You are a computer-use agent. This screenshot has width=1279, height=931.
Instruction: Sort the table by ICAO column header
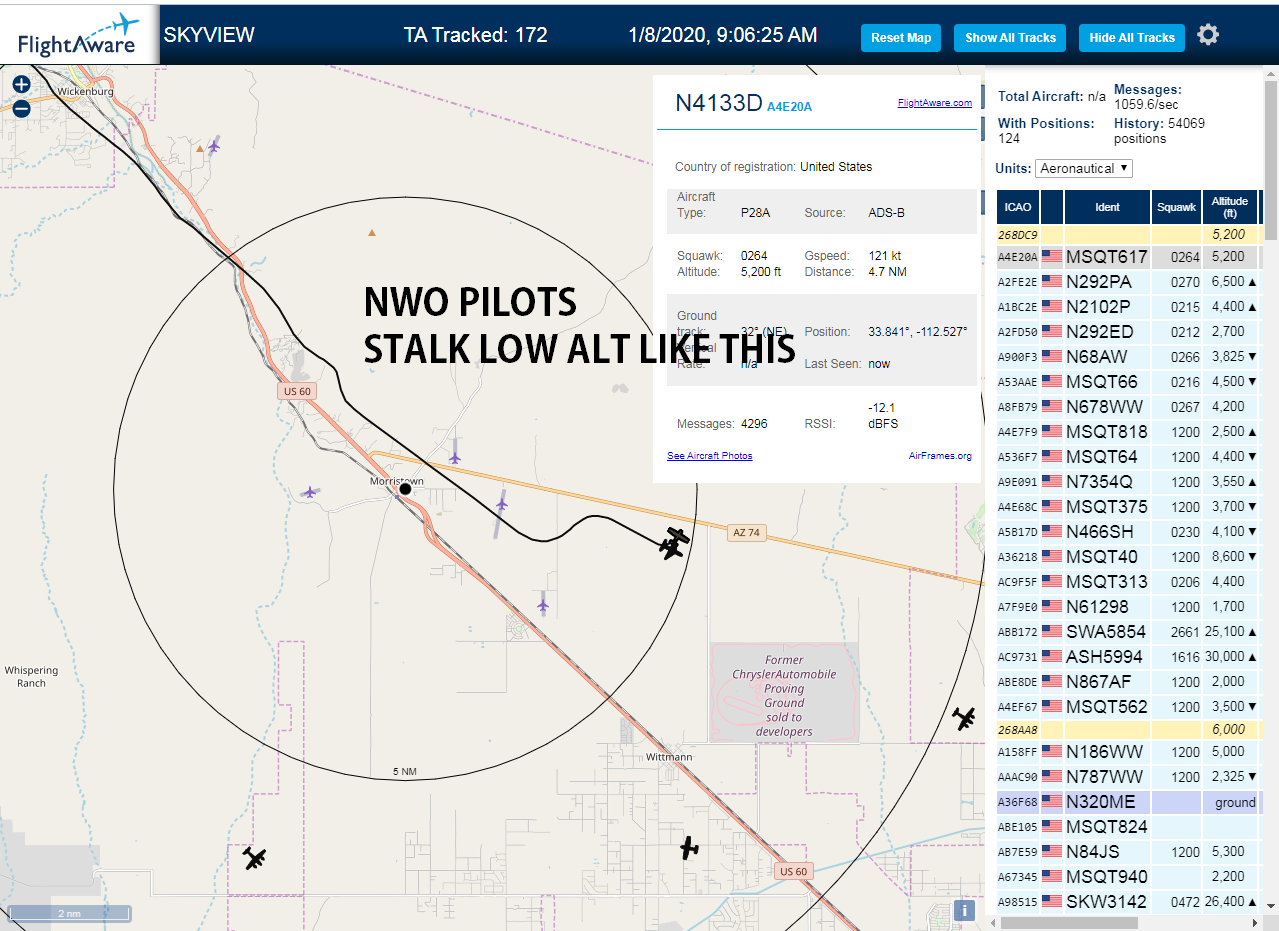[x=1018, y=207]
